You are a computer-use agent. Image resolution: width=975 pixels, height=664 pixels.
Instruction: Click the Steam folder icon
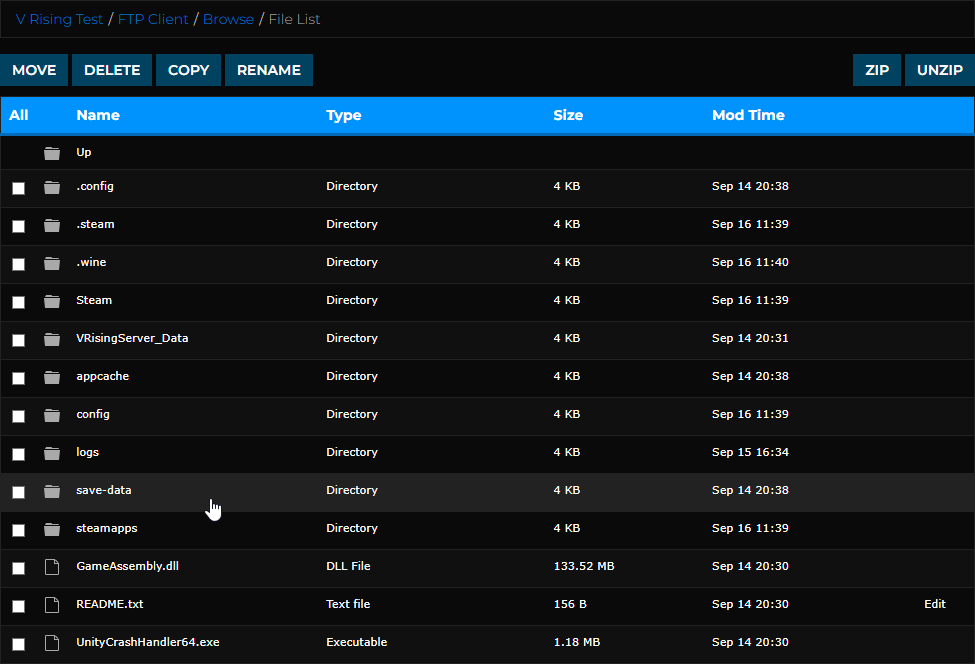click(51, 301)
